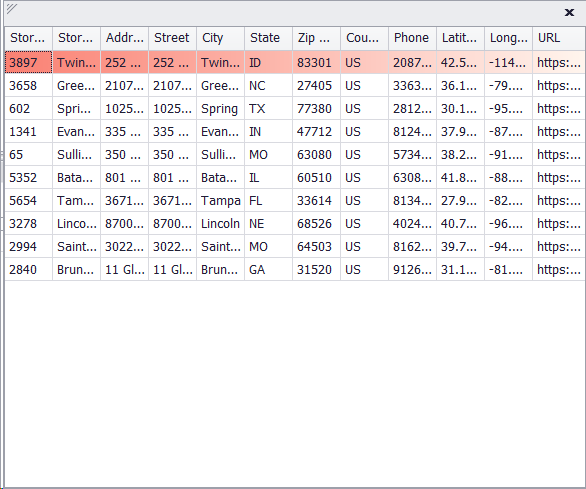Click phone cell '2812...' in row 602
Image resolution: width=586 pixels, height=489 pixels.
coord(412,109)
